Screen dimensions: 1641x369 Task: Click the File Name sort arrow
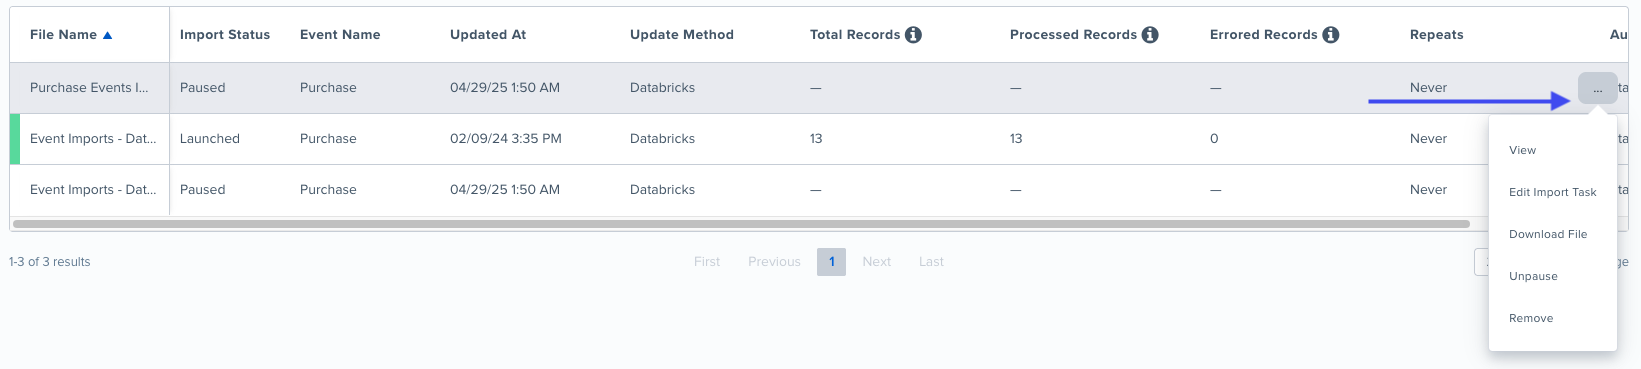coord(108,35)
